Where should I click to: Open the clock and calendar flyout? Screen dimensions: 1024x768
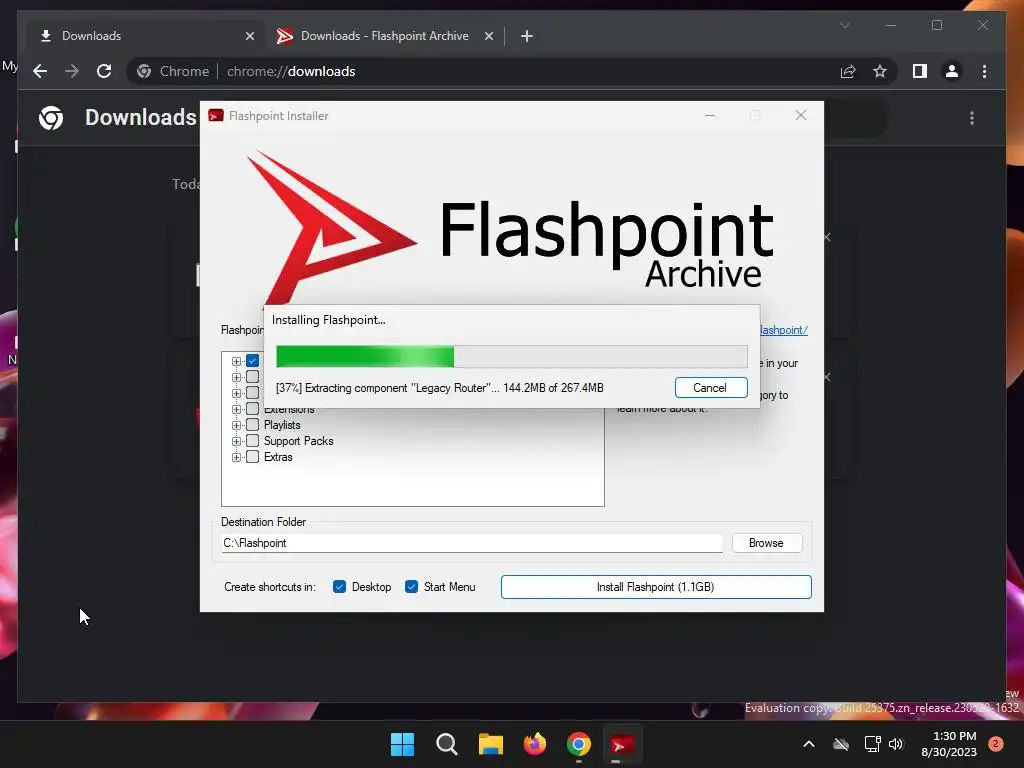[949, 744]
